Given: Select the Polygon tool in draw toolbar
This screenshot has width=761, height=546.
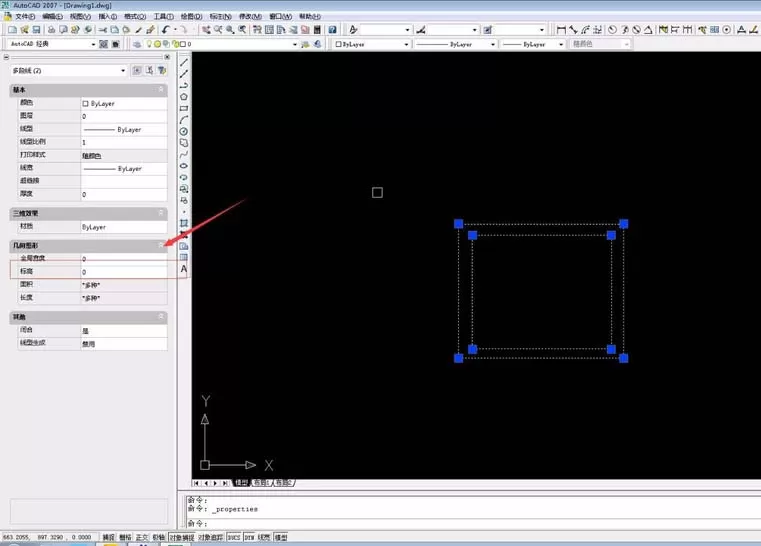Looking at the screenshot, I should pos(184,97).
